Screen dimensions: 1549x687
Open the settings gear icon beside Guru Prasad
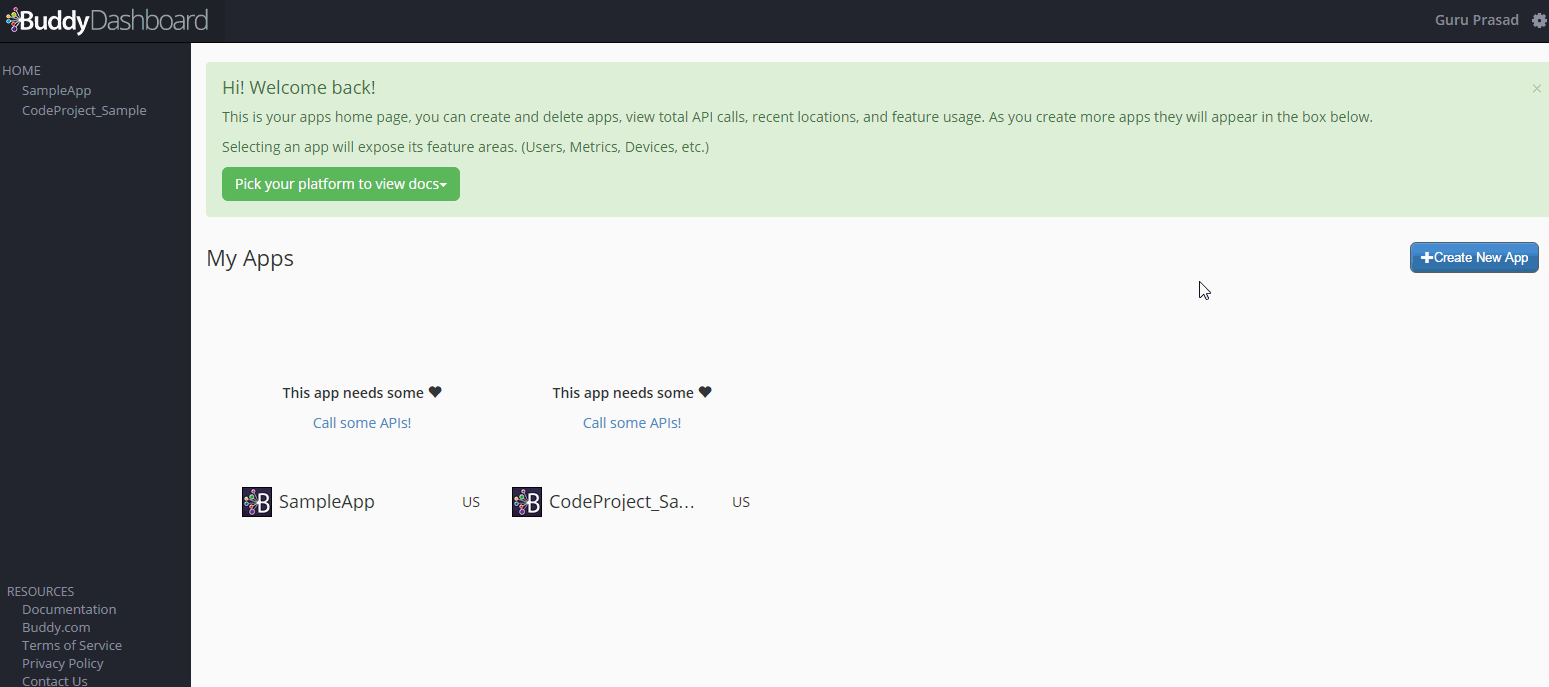pos(1539,20)
